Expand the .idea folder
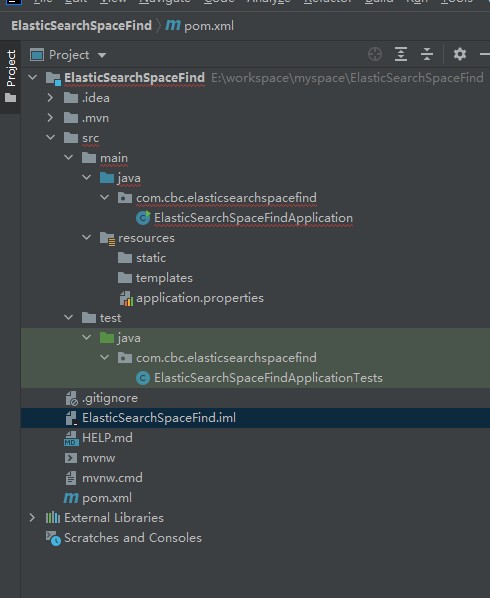 click(x=50, y=98)
